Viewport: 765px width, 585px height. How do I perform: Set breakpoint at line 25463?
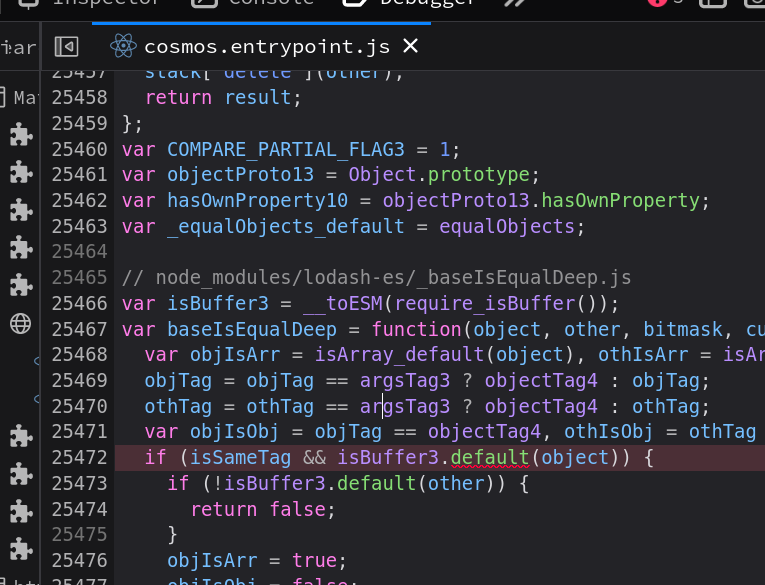point(80,226)
